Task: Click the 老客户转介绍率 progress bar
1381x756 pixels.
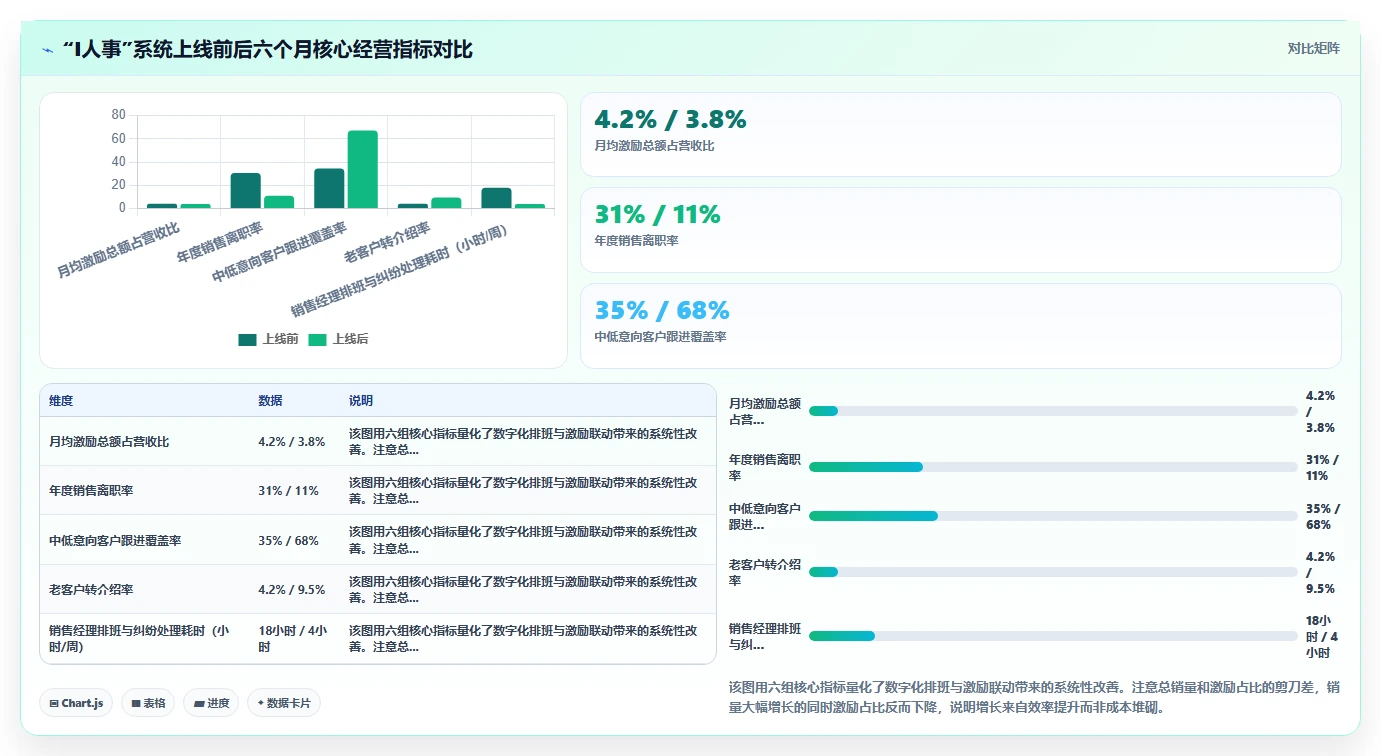Action: coord(1053,572)
